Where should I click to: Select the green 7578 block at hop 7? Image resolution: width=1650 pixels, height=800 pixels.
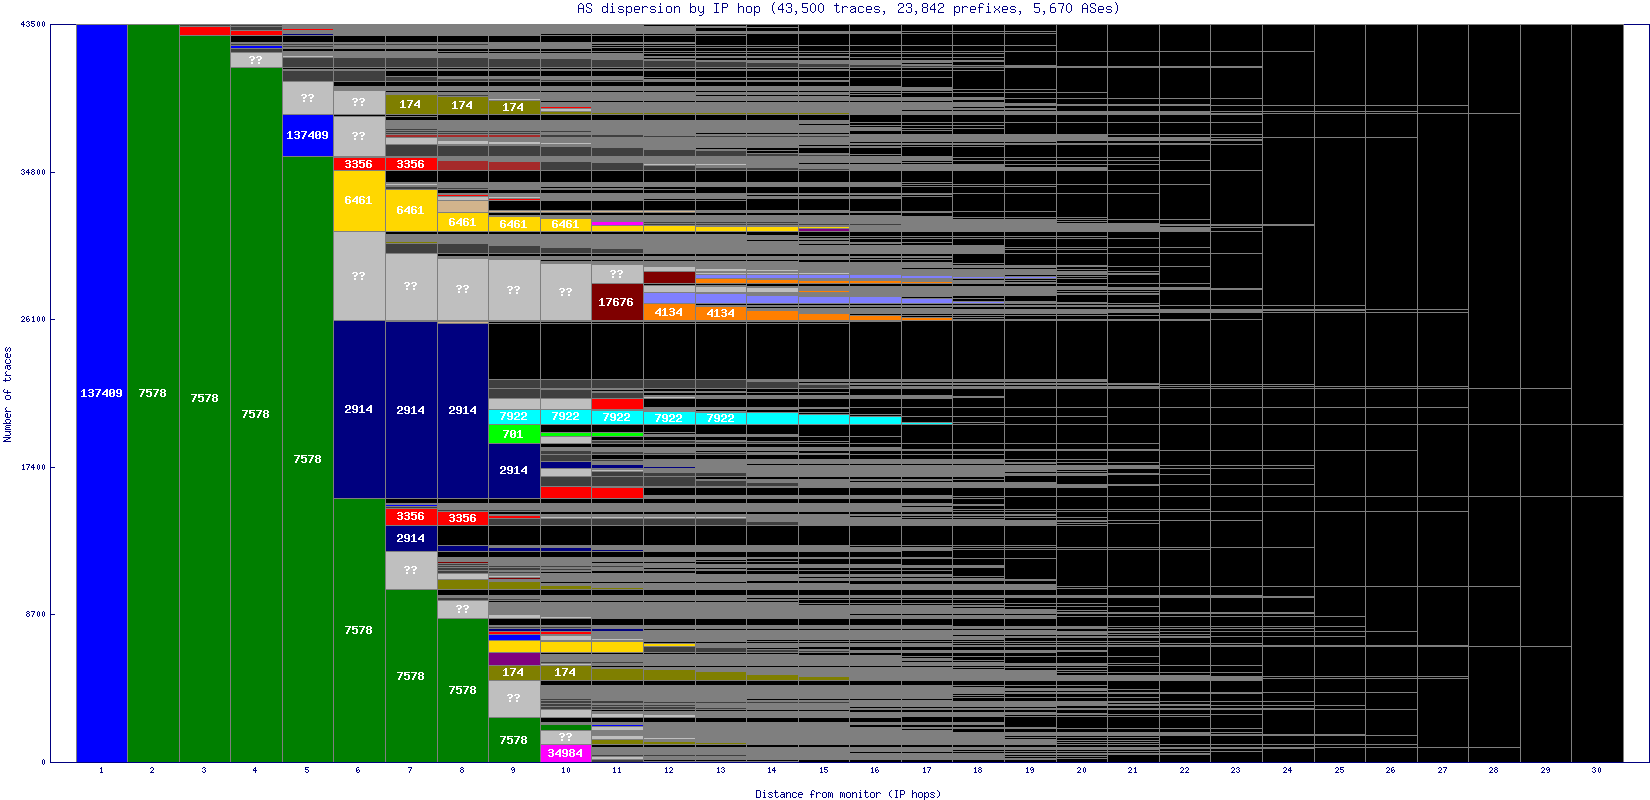tap(411, 676)
